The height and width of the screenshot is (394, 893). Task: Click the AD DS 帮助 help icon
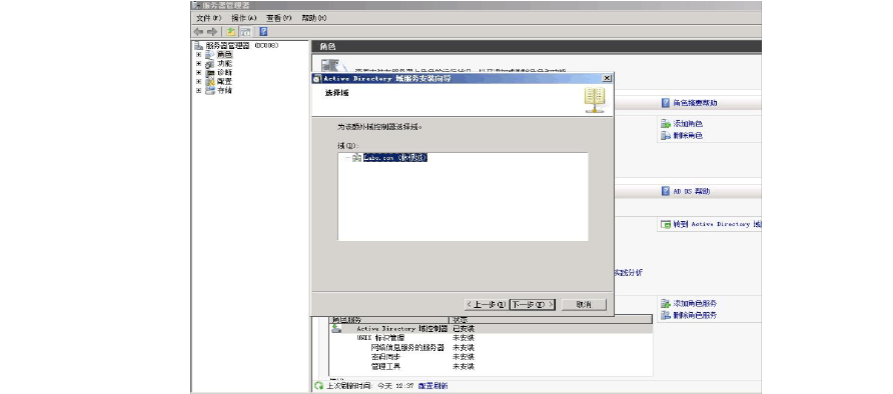coord(665,191)
